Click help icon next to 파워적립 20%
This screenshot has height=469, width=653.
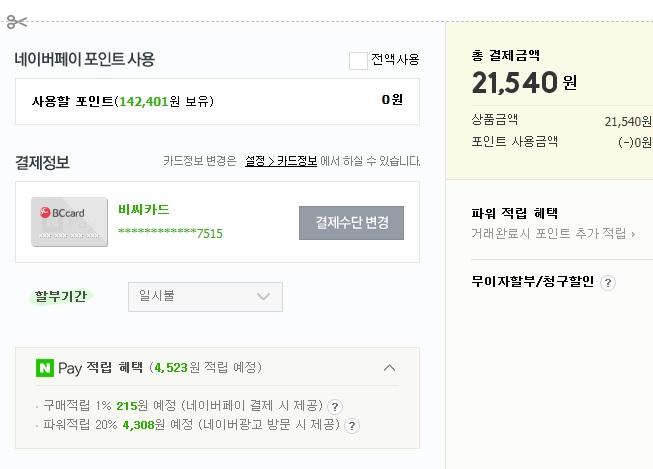pos(352,425)
